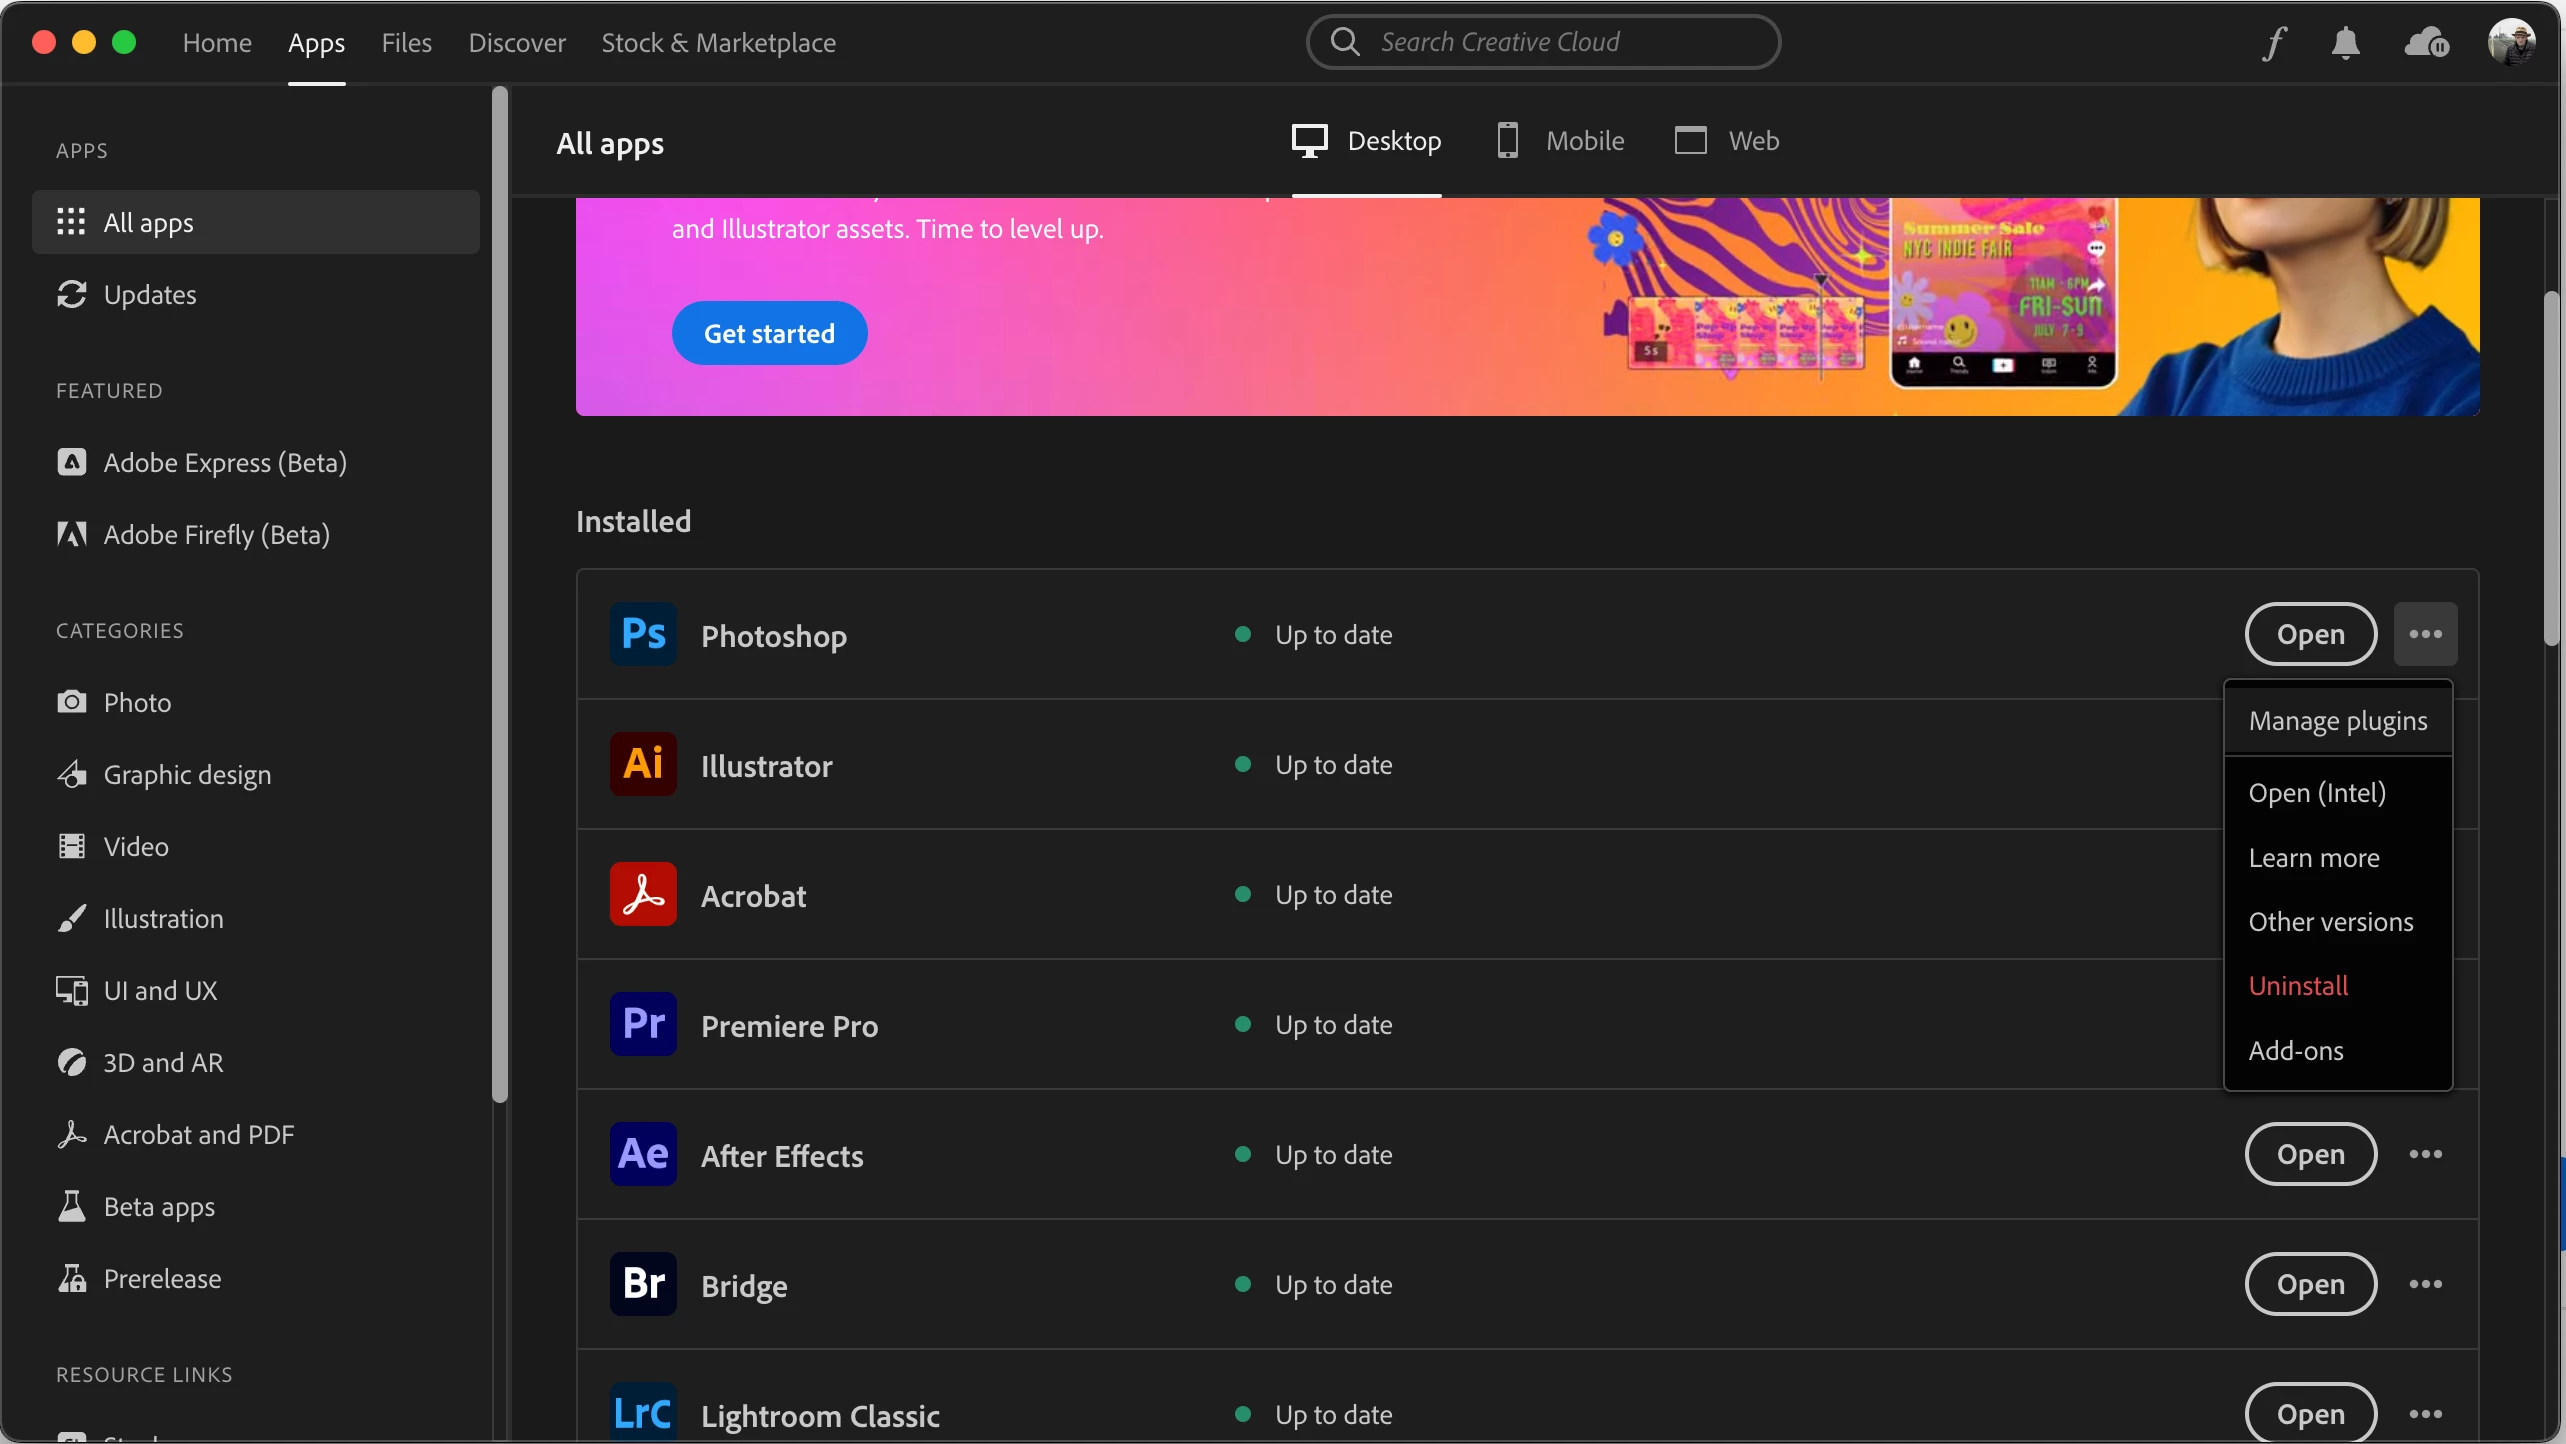Expand After Effects more options menu
This screenshot has height=1444, width=2566.
(2425, 1154)
